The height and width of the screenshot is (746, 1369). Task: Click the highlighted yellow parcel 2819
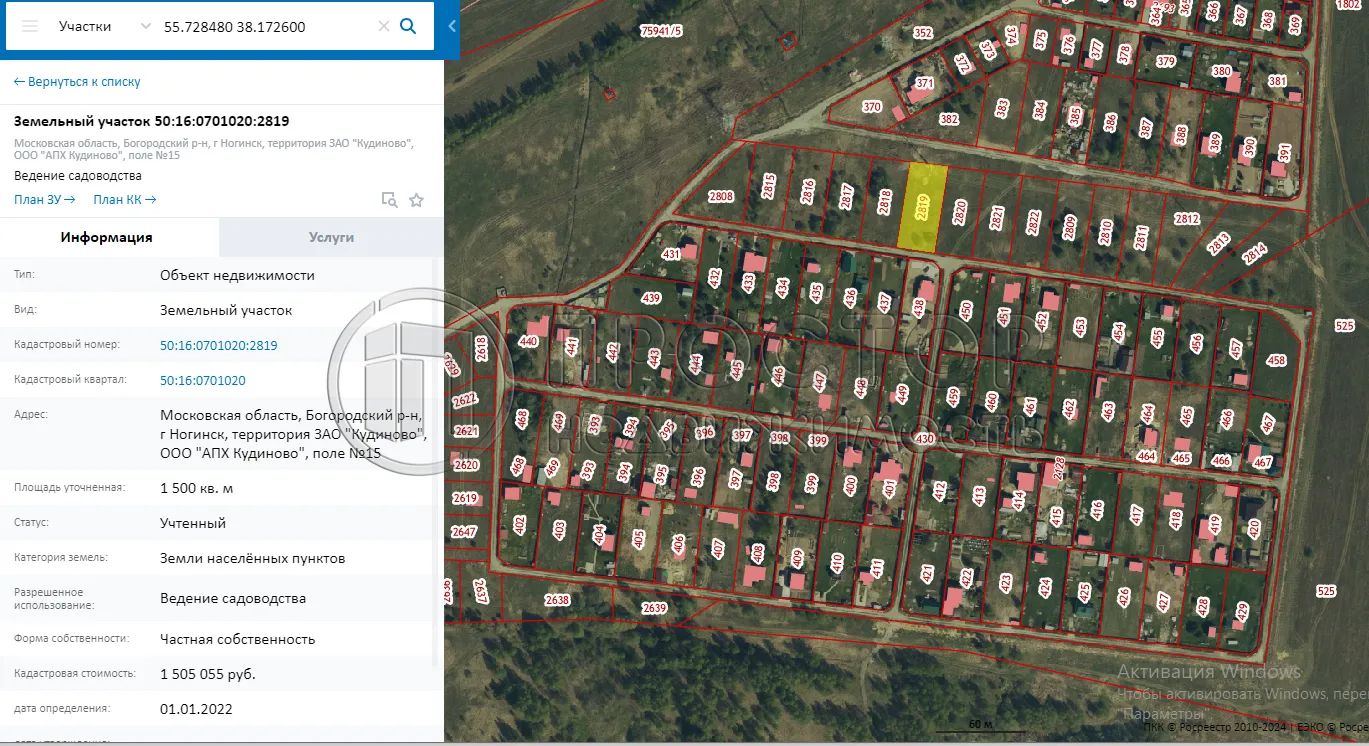click(922, 207)
